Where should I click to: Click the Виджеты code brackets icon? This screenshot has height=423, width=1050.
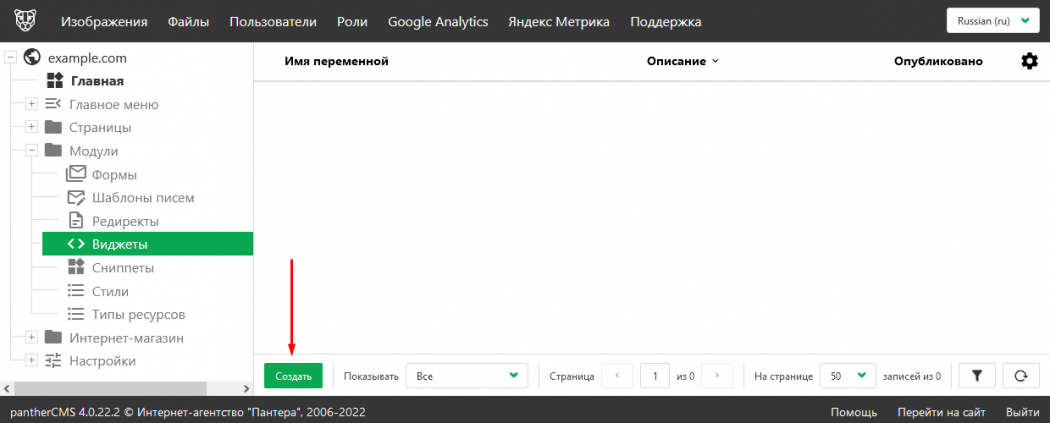point(76,244)
